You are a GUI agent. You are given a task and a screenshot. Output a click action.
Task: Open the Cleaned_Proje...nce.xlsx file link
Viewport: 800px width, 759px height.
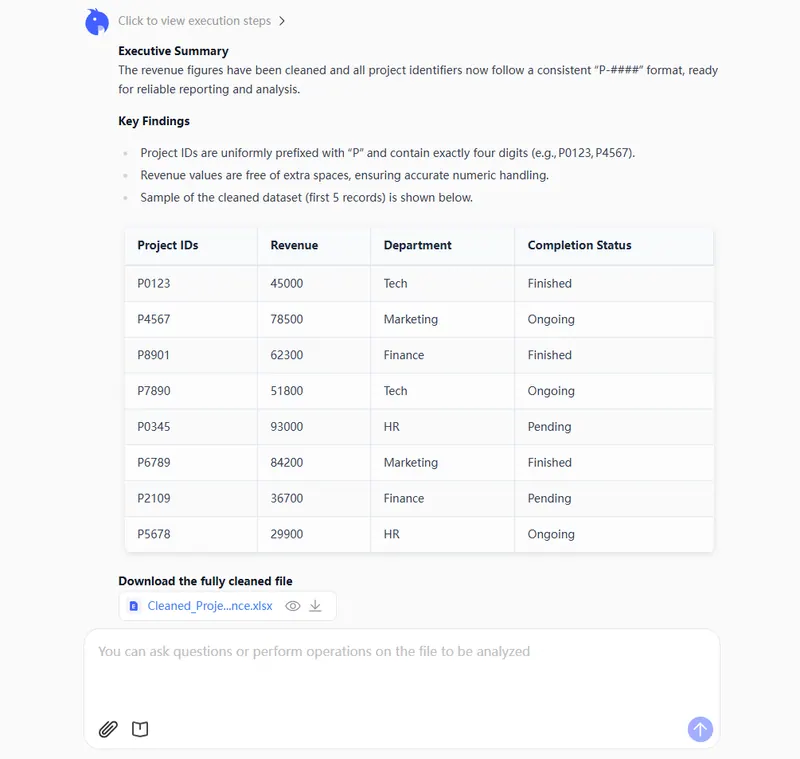[210, 606]
